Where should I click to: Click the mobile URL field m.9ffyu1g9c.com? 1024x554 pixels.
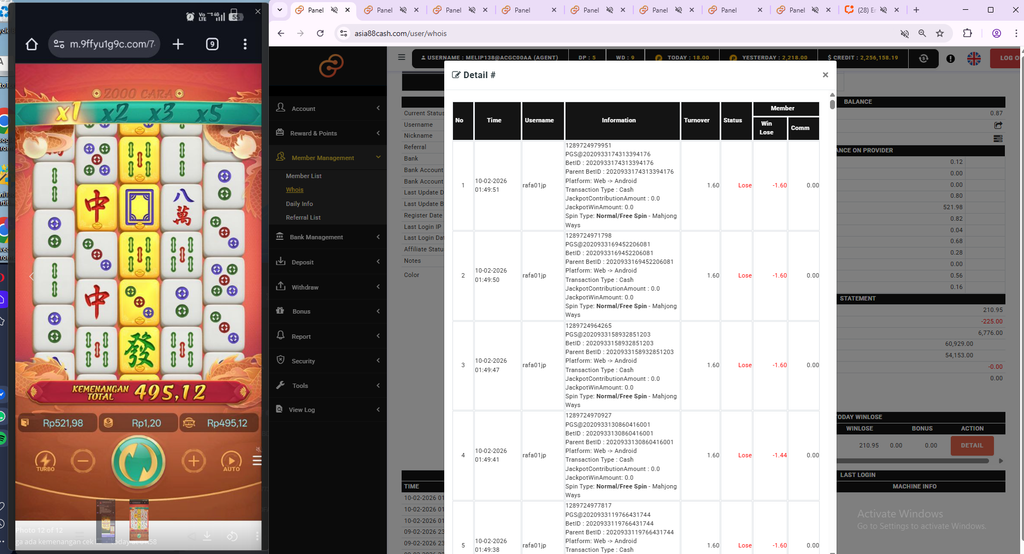coord(104,44)
